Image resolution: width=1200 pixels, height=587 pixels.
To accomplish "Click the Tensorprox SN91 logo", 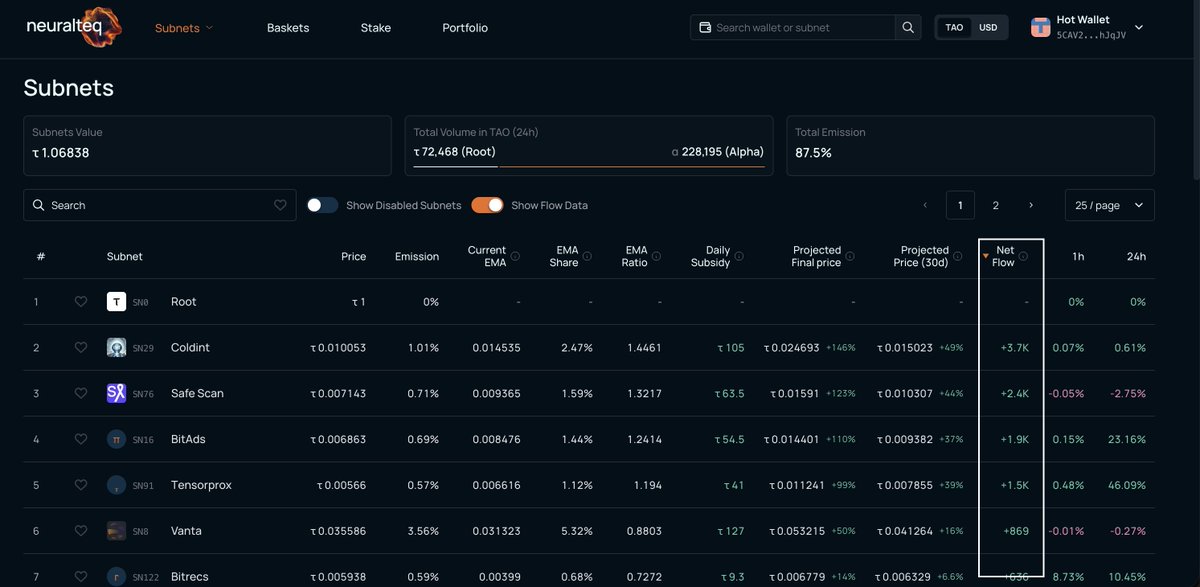I will click(x=116, y=486).
